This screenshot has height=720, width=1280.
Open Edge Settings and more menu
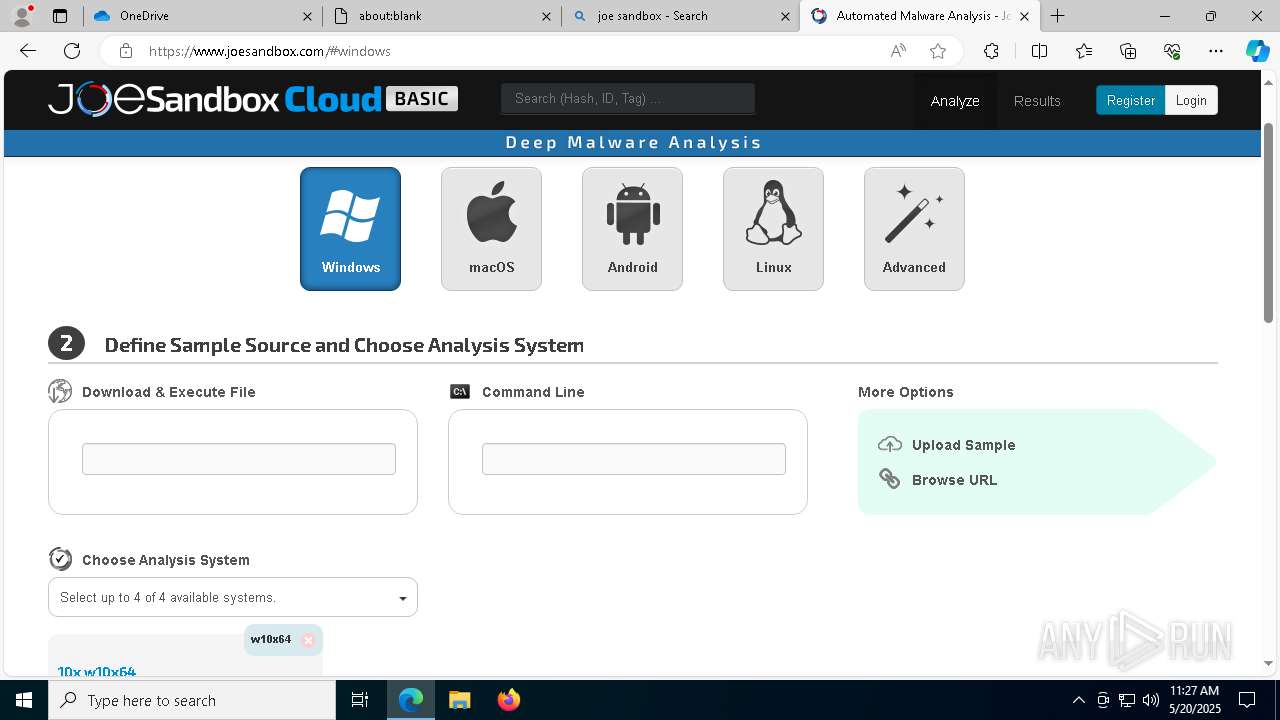[x=1216, y=51]
